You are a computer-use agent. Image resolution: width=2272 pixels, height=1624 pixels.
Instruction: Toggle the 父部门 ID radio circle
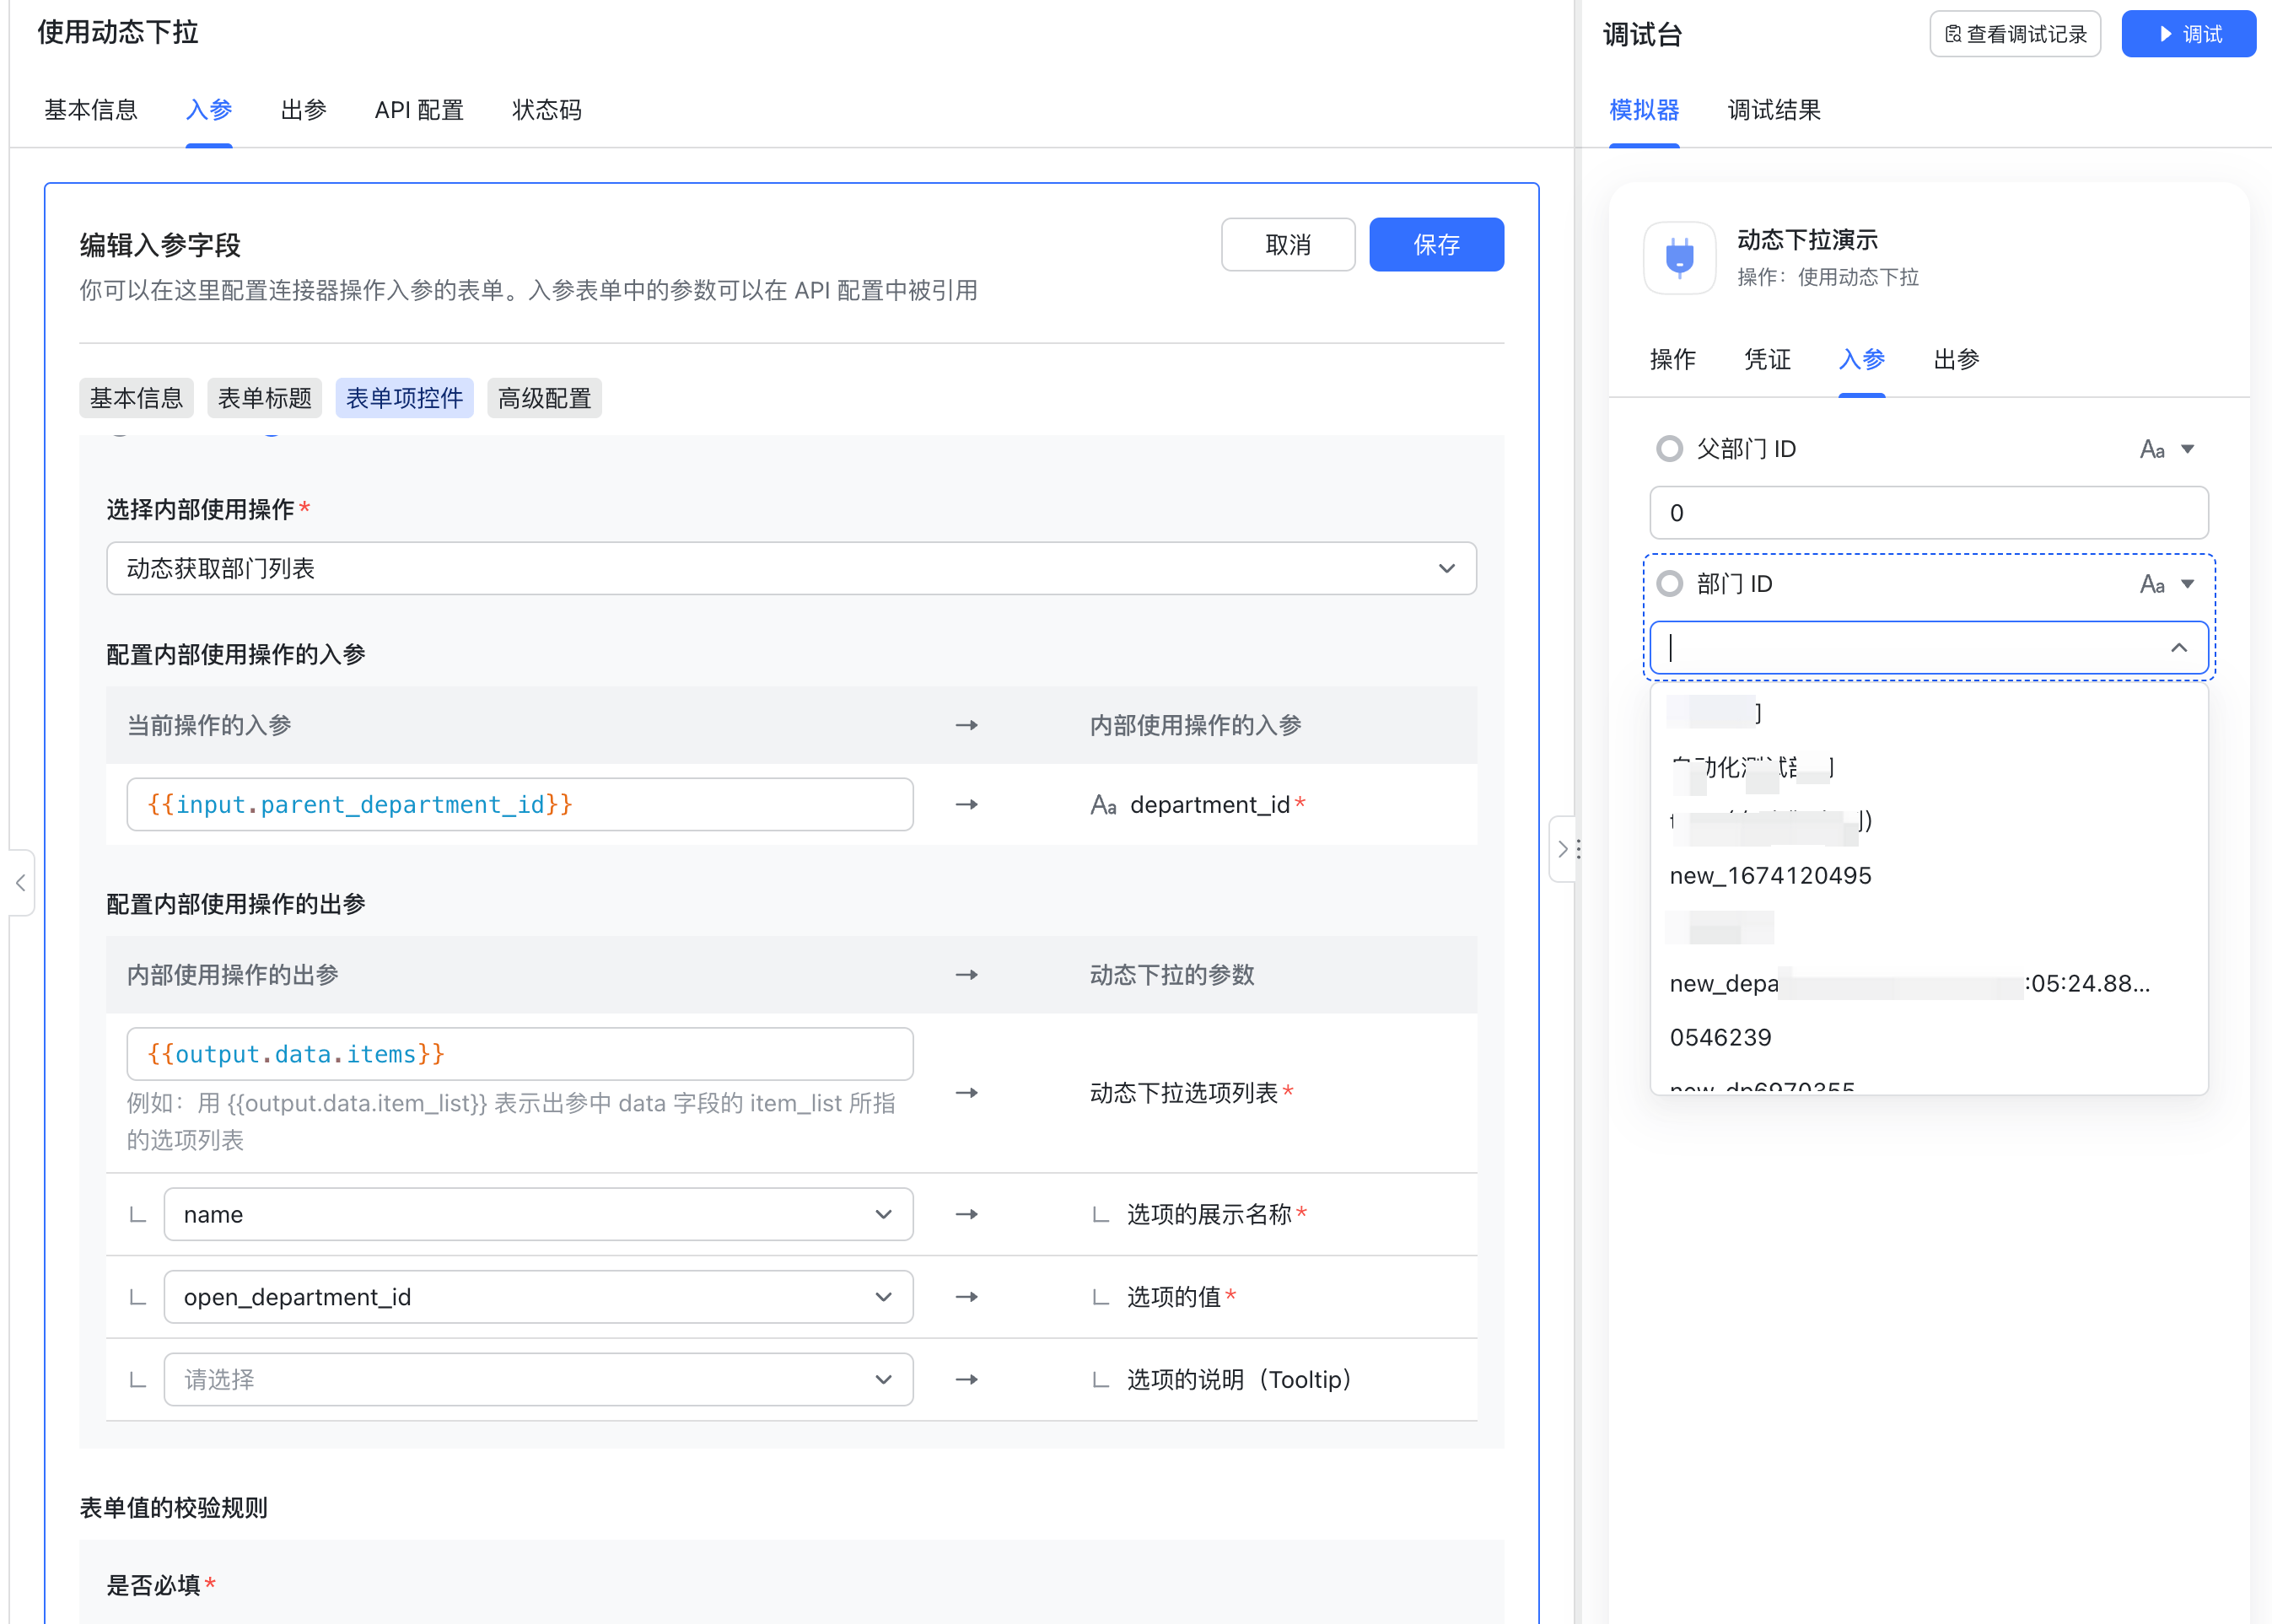coord(1669,449)
